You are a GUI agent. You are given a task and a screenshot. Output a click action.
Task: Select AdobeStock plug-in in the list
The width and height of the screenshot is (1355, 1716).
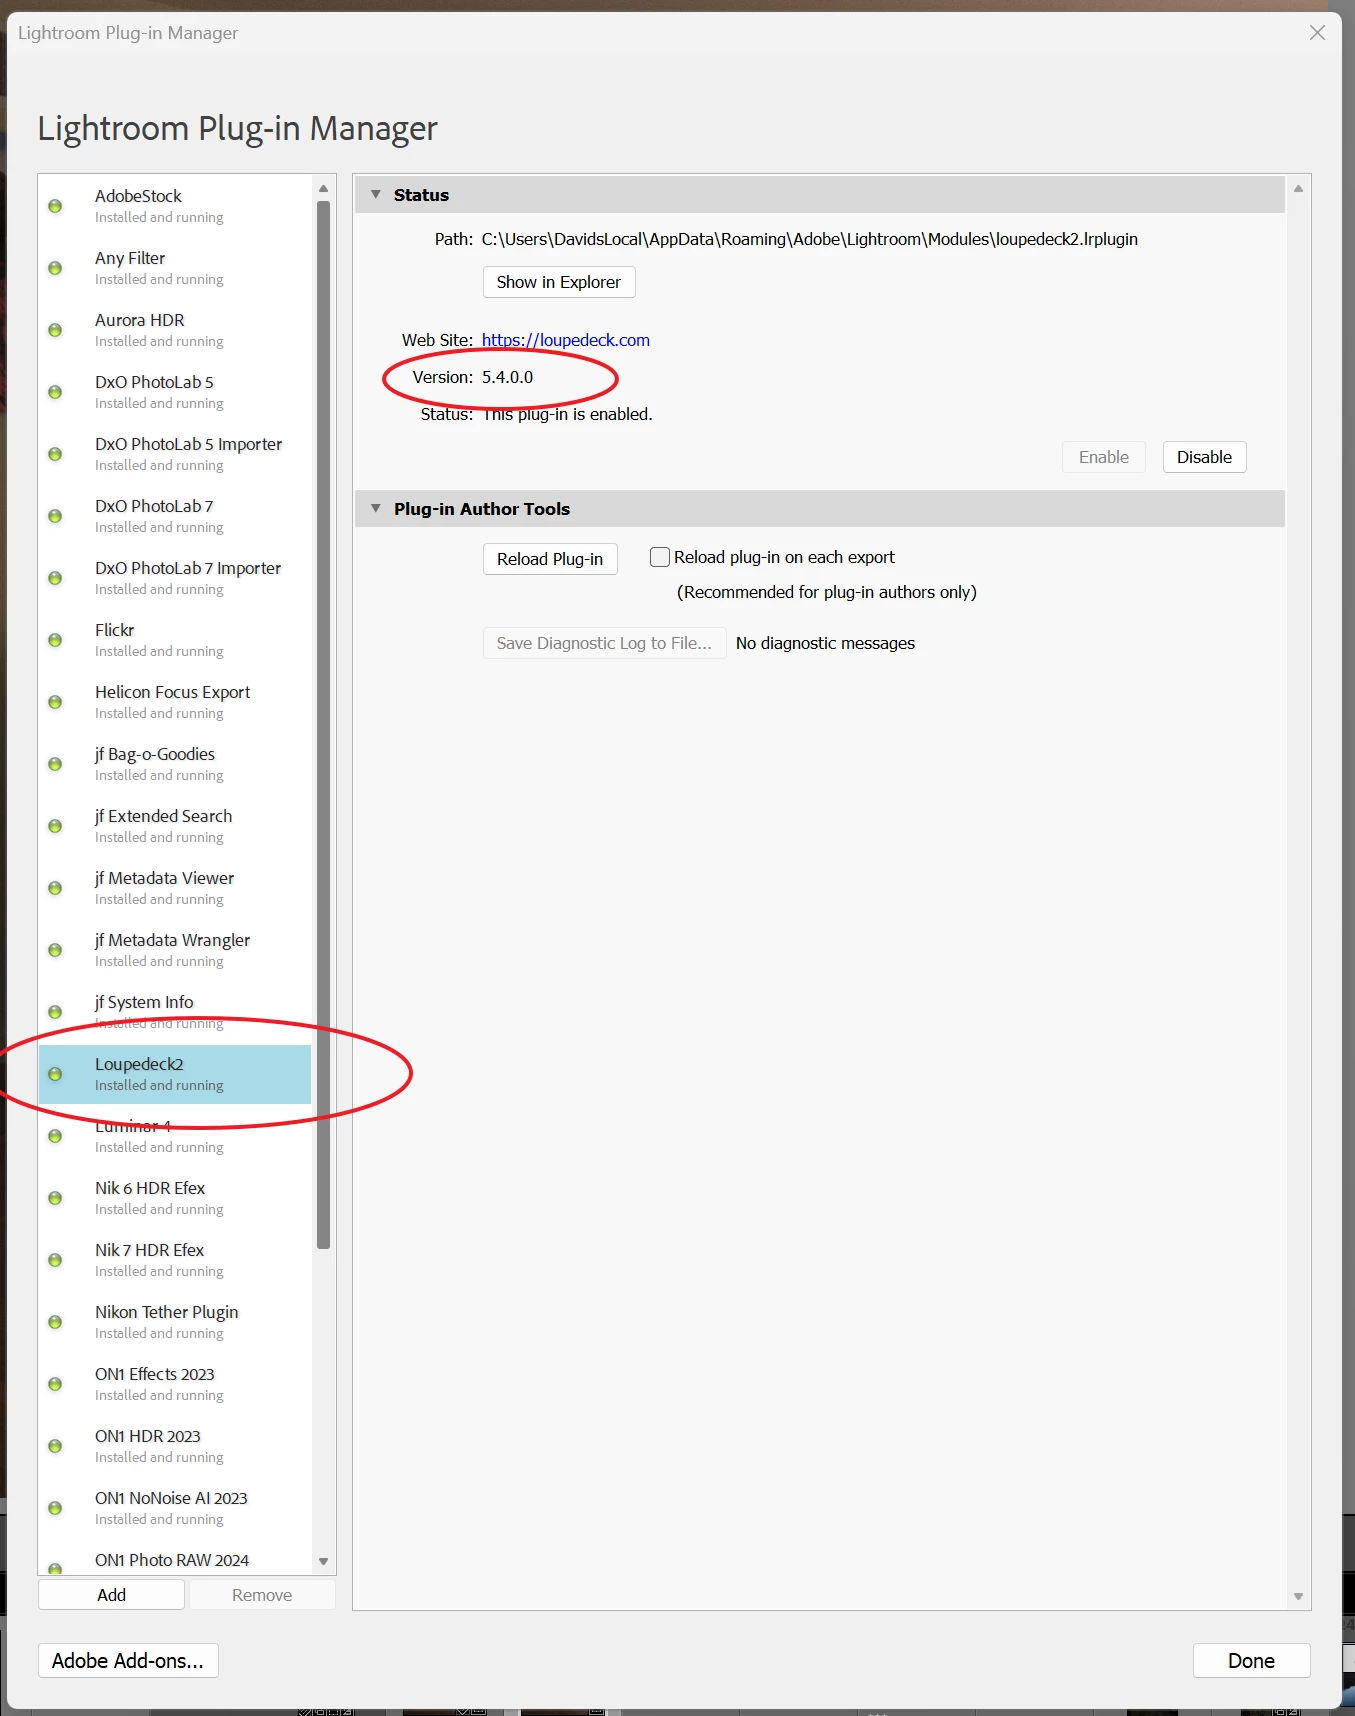click(175, 205)
